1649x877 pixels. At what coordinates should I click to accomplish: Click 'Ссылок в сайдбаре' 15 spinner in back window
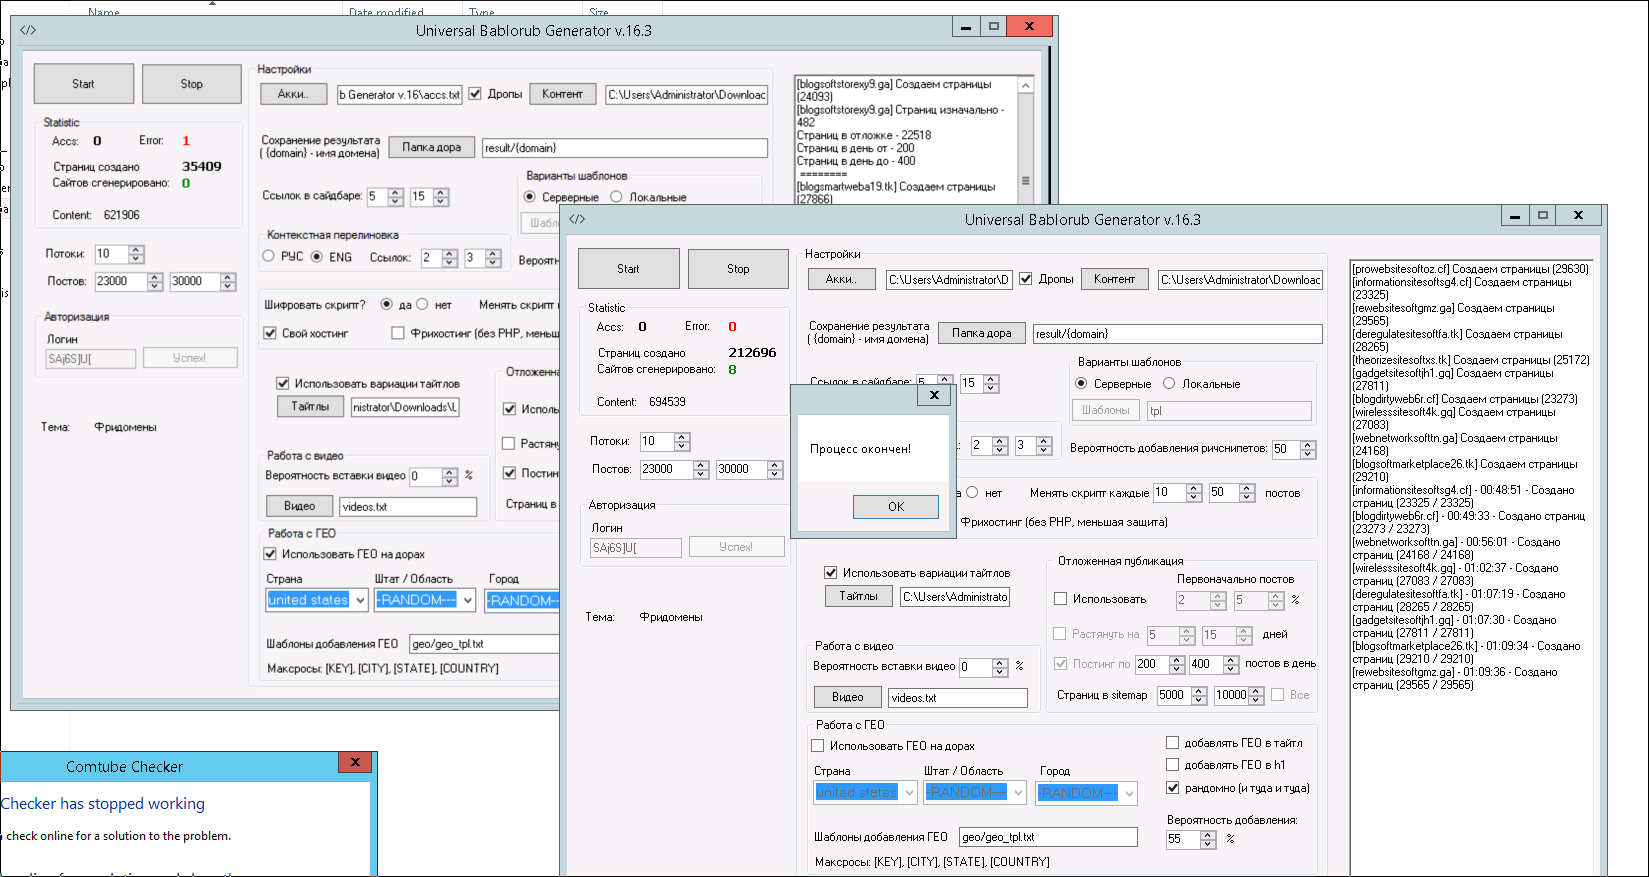click(442, 197)
